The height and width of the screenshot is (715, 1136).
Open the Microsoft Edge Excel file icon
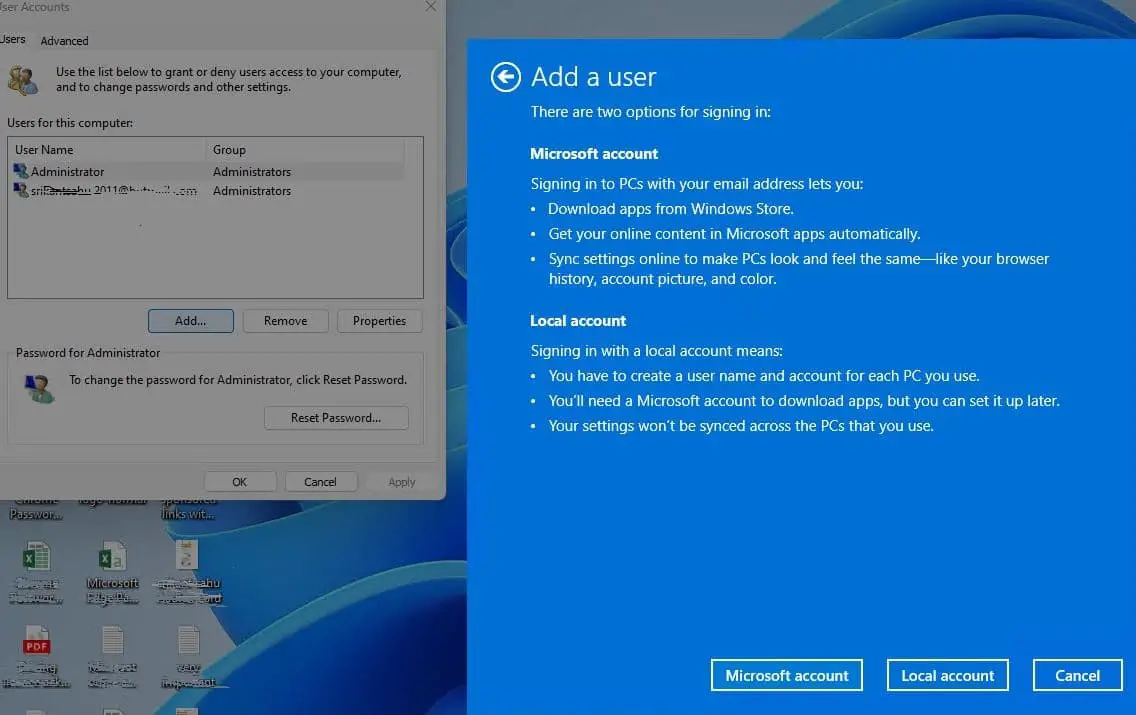pos(112,557)
